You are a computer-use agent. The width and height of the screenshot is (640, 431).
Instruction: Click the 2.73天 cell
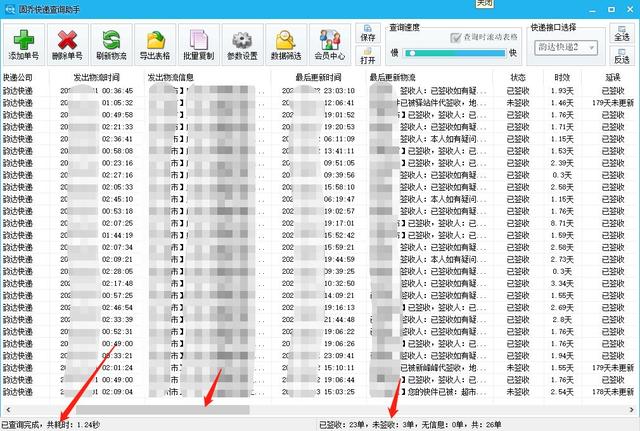(562, 260)
